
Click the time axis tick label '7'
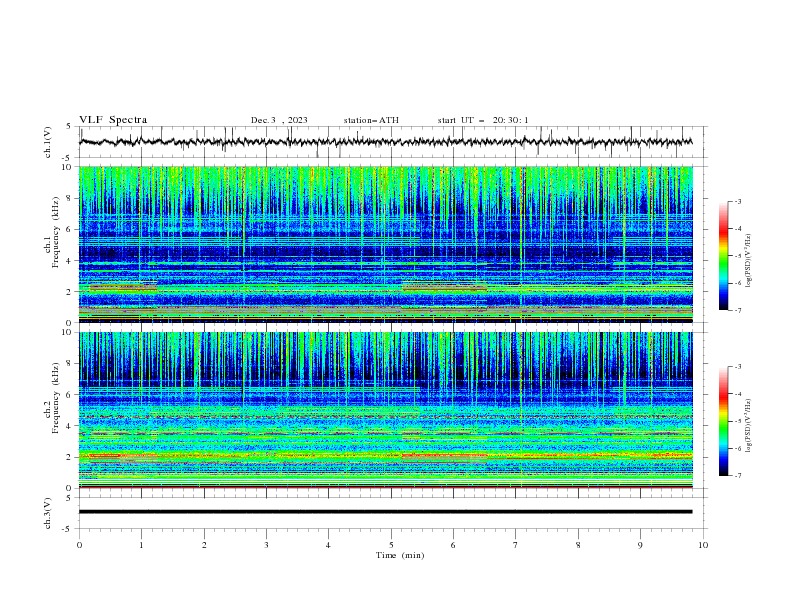coord(516,545)
